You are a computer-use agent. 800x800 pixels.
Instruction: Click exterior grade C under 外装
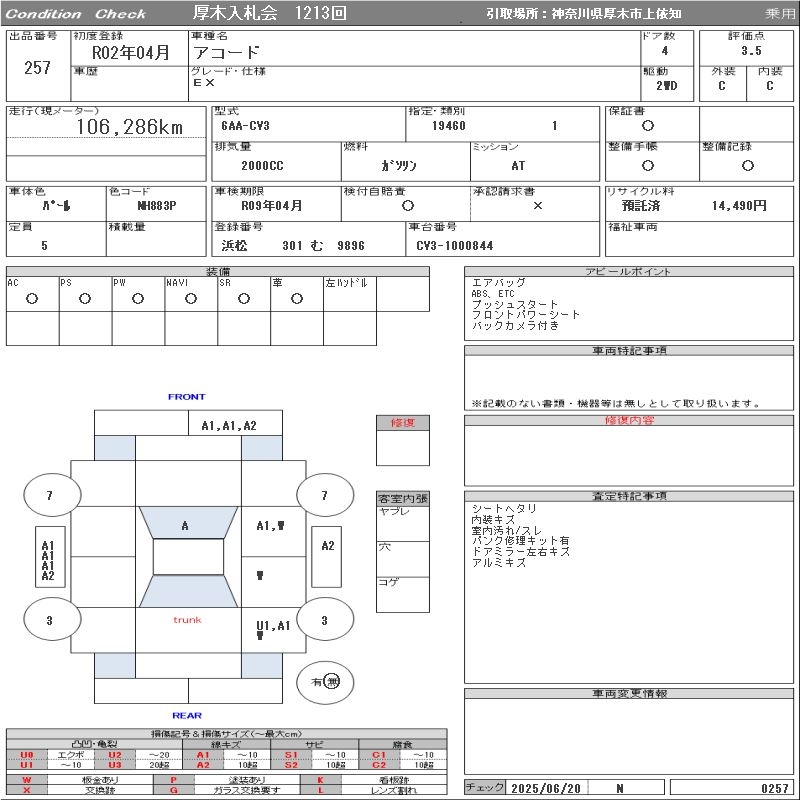[x=721, y=85]
